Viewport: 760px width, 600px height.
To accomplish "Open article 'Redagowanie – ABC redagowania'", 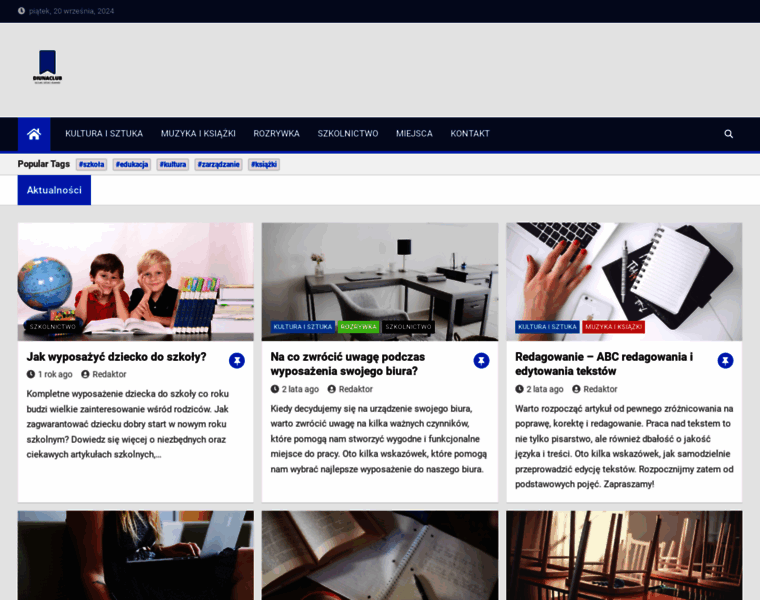I will tap(604, 364).
